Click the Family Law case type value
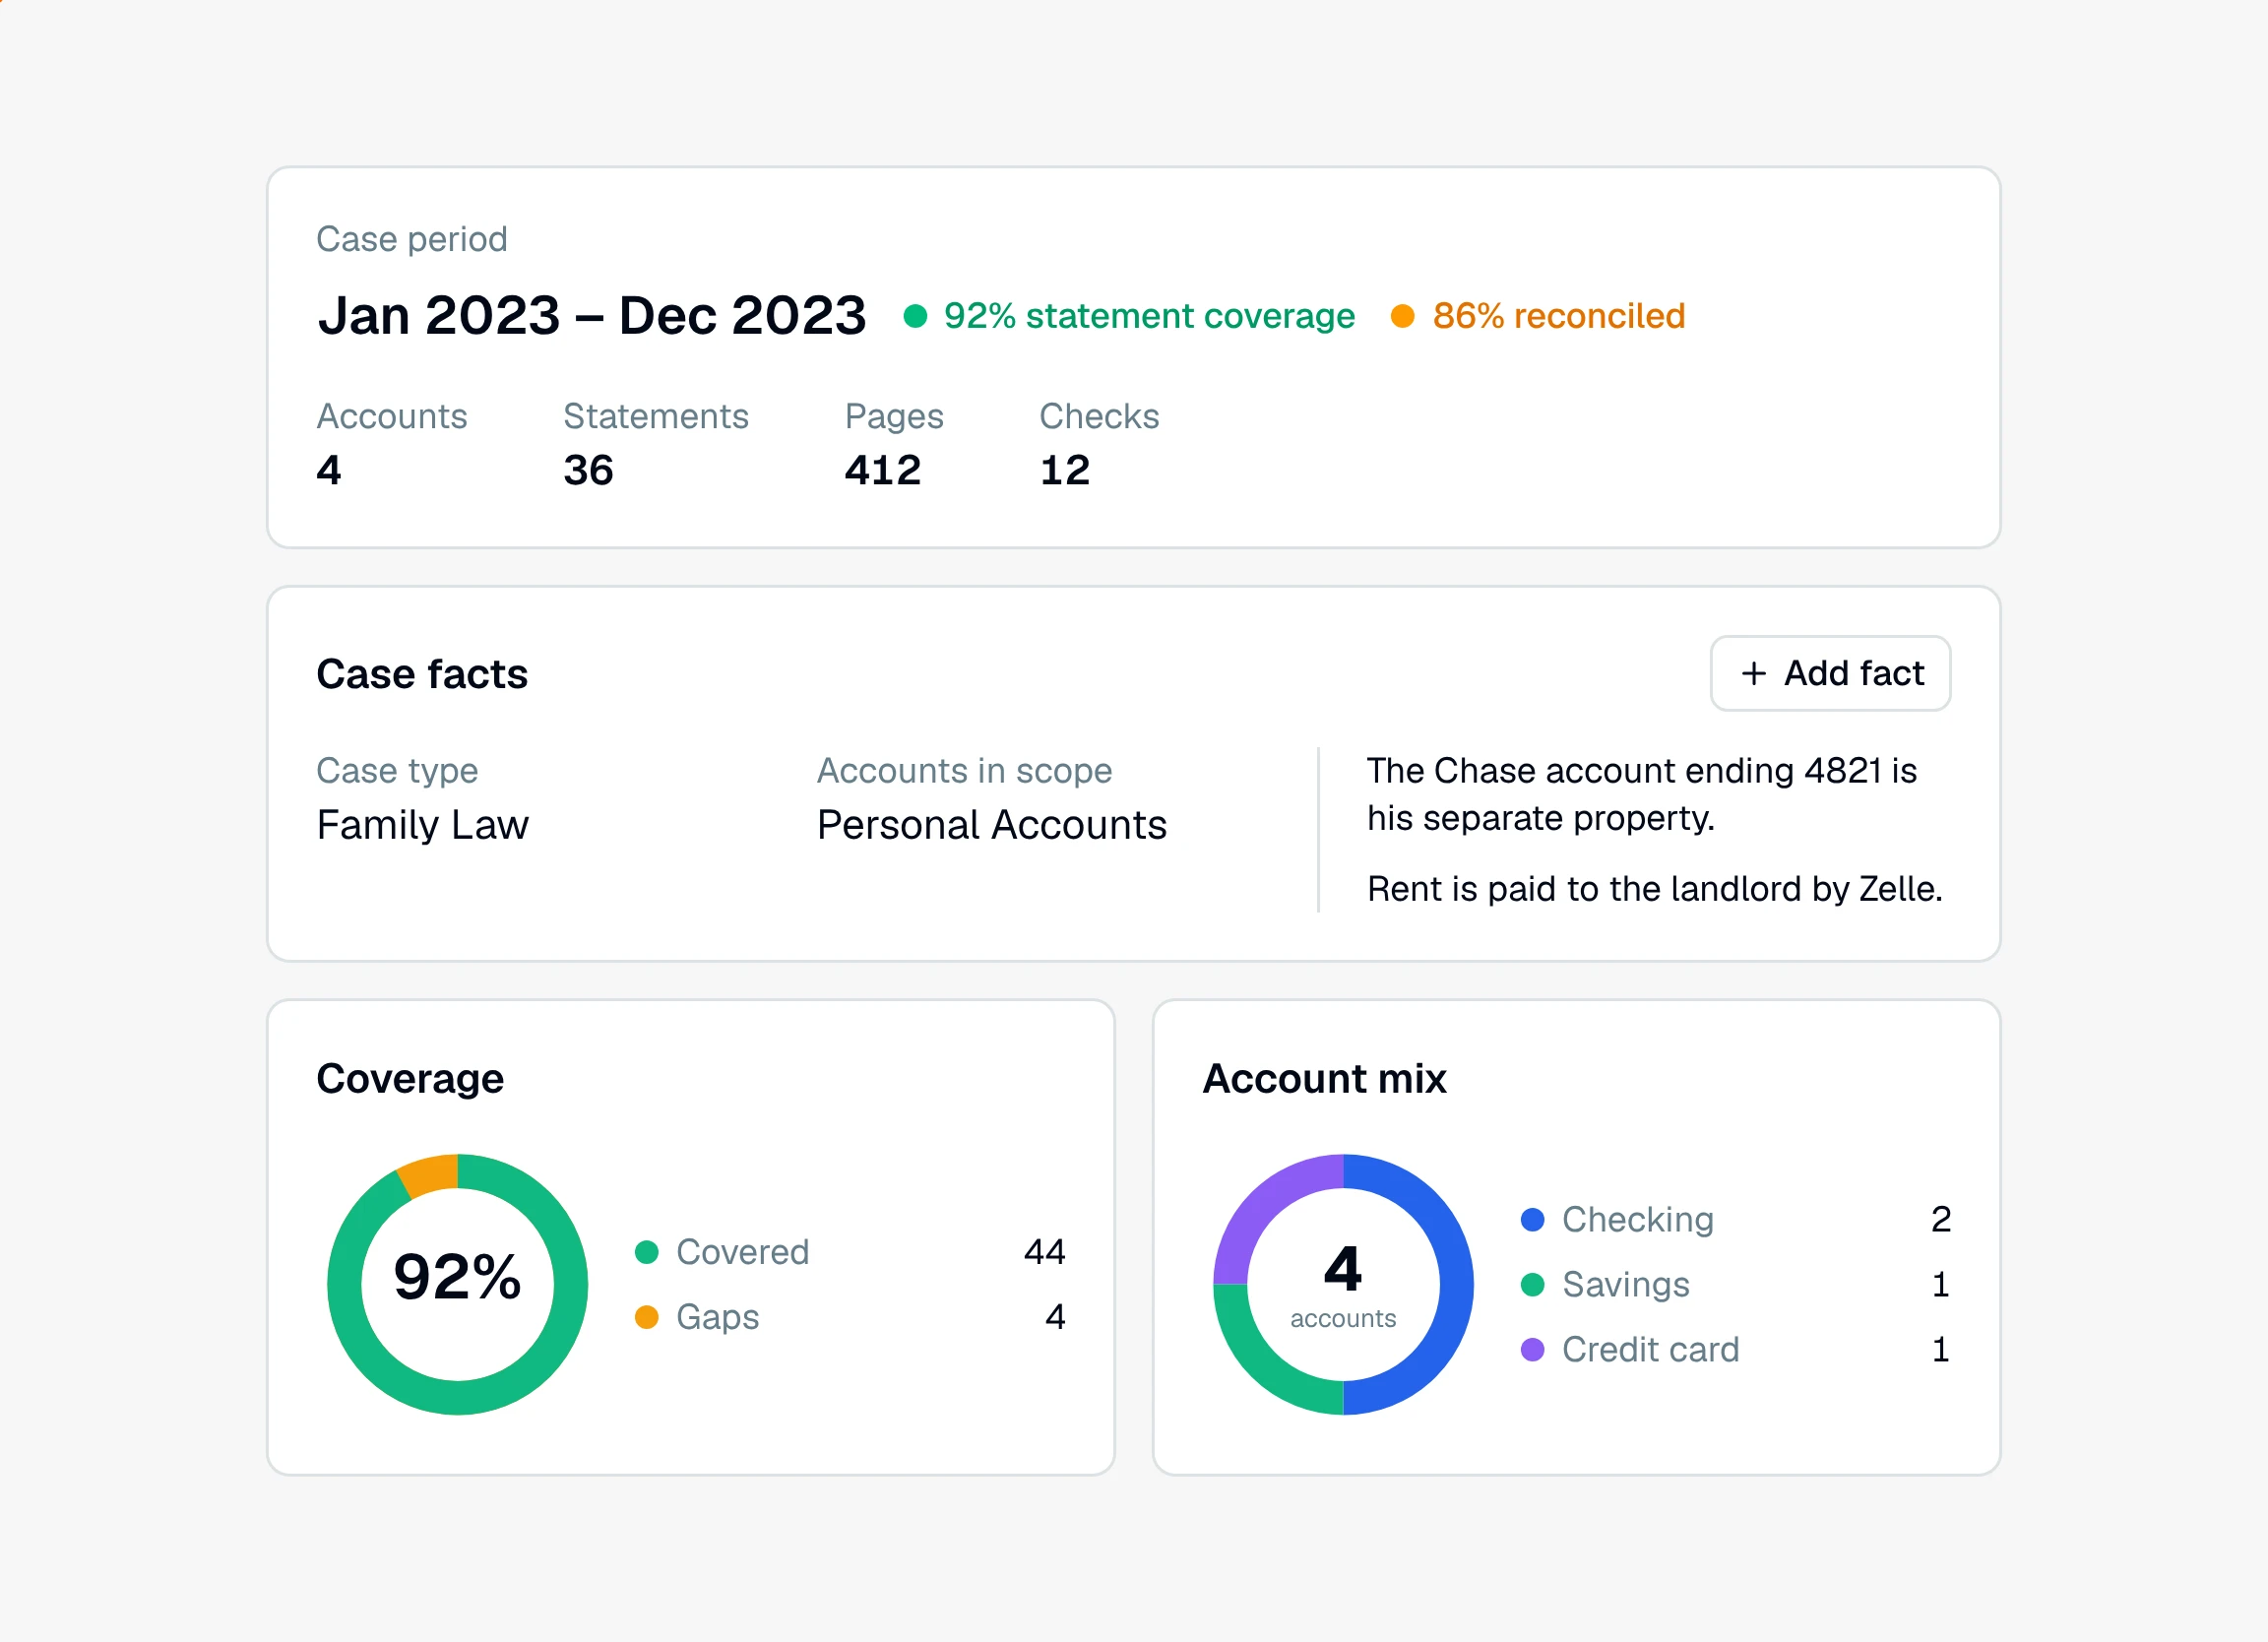The image size is (2268, 1642). click(x=422, y=825)
